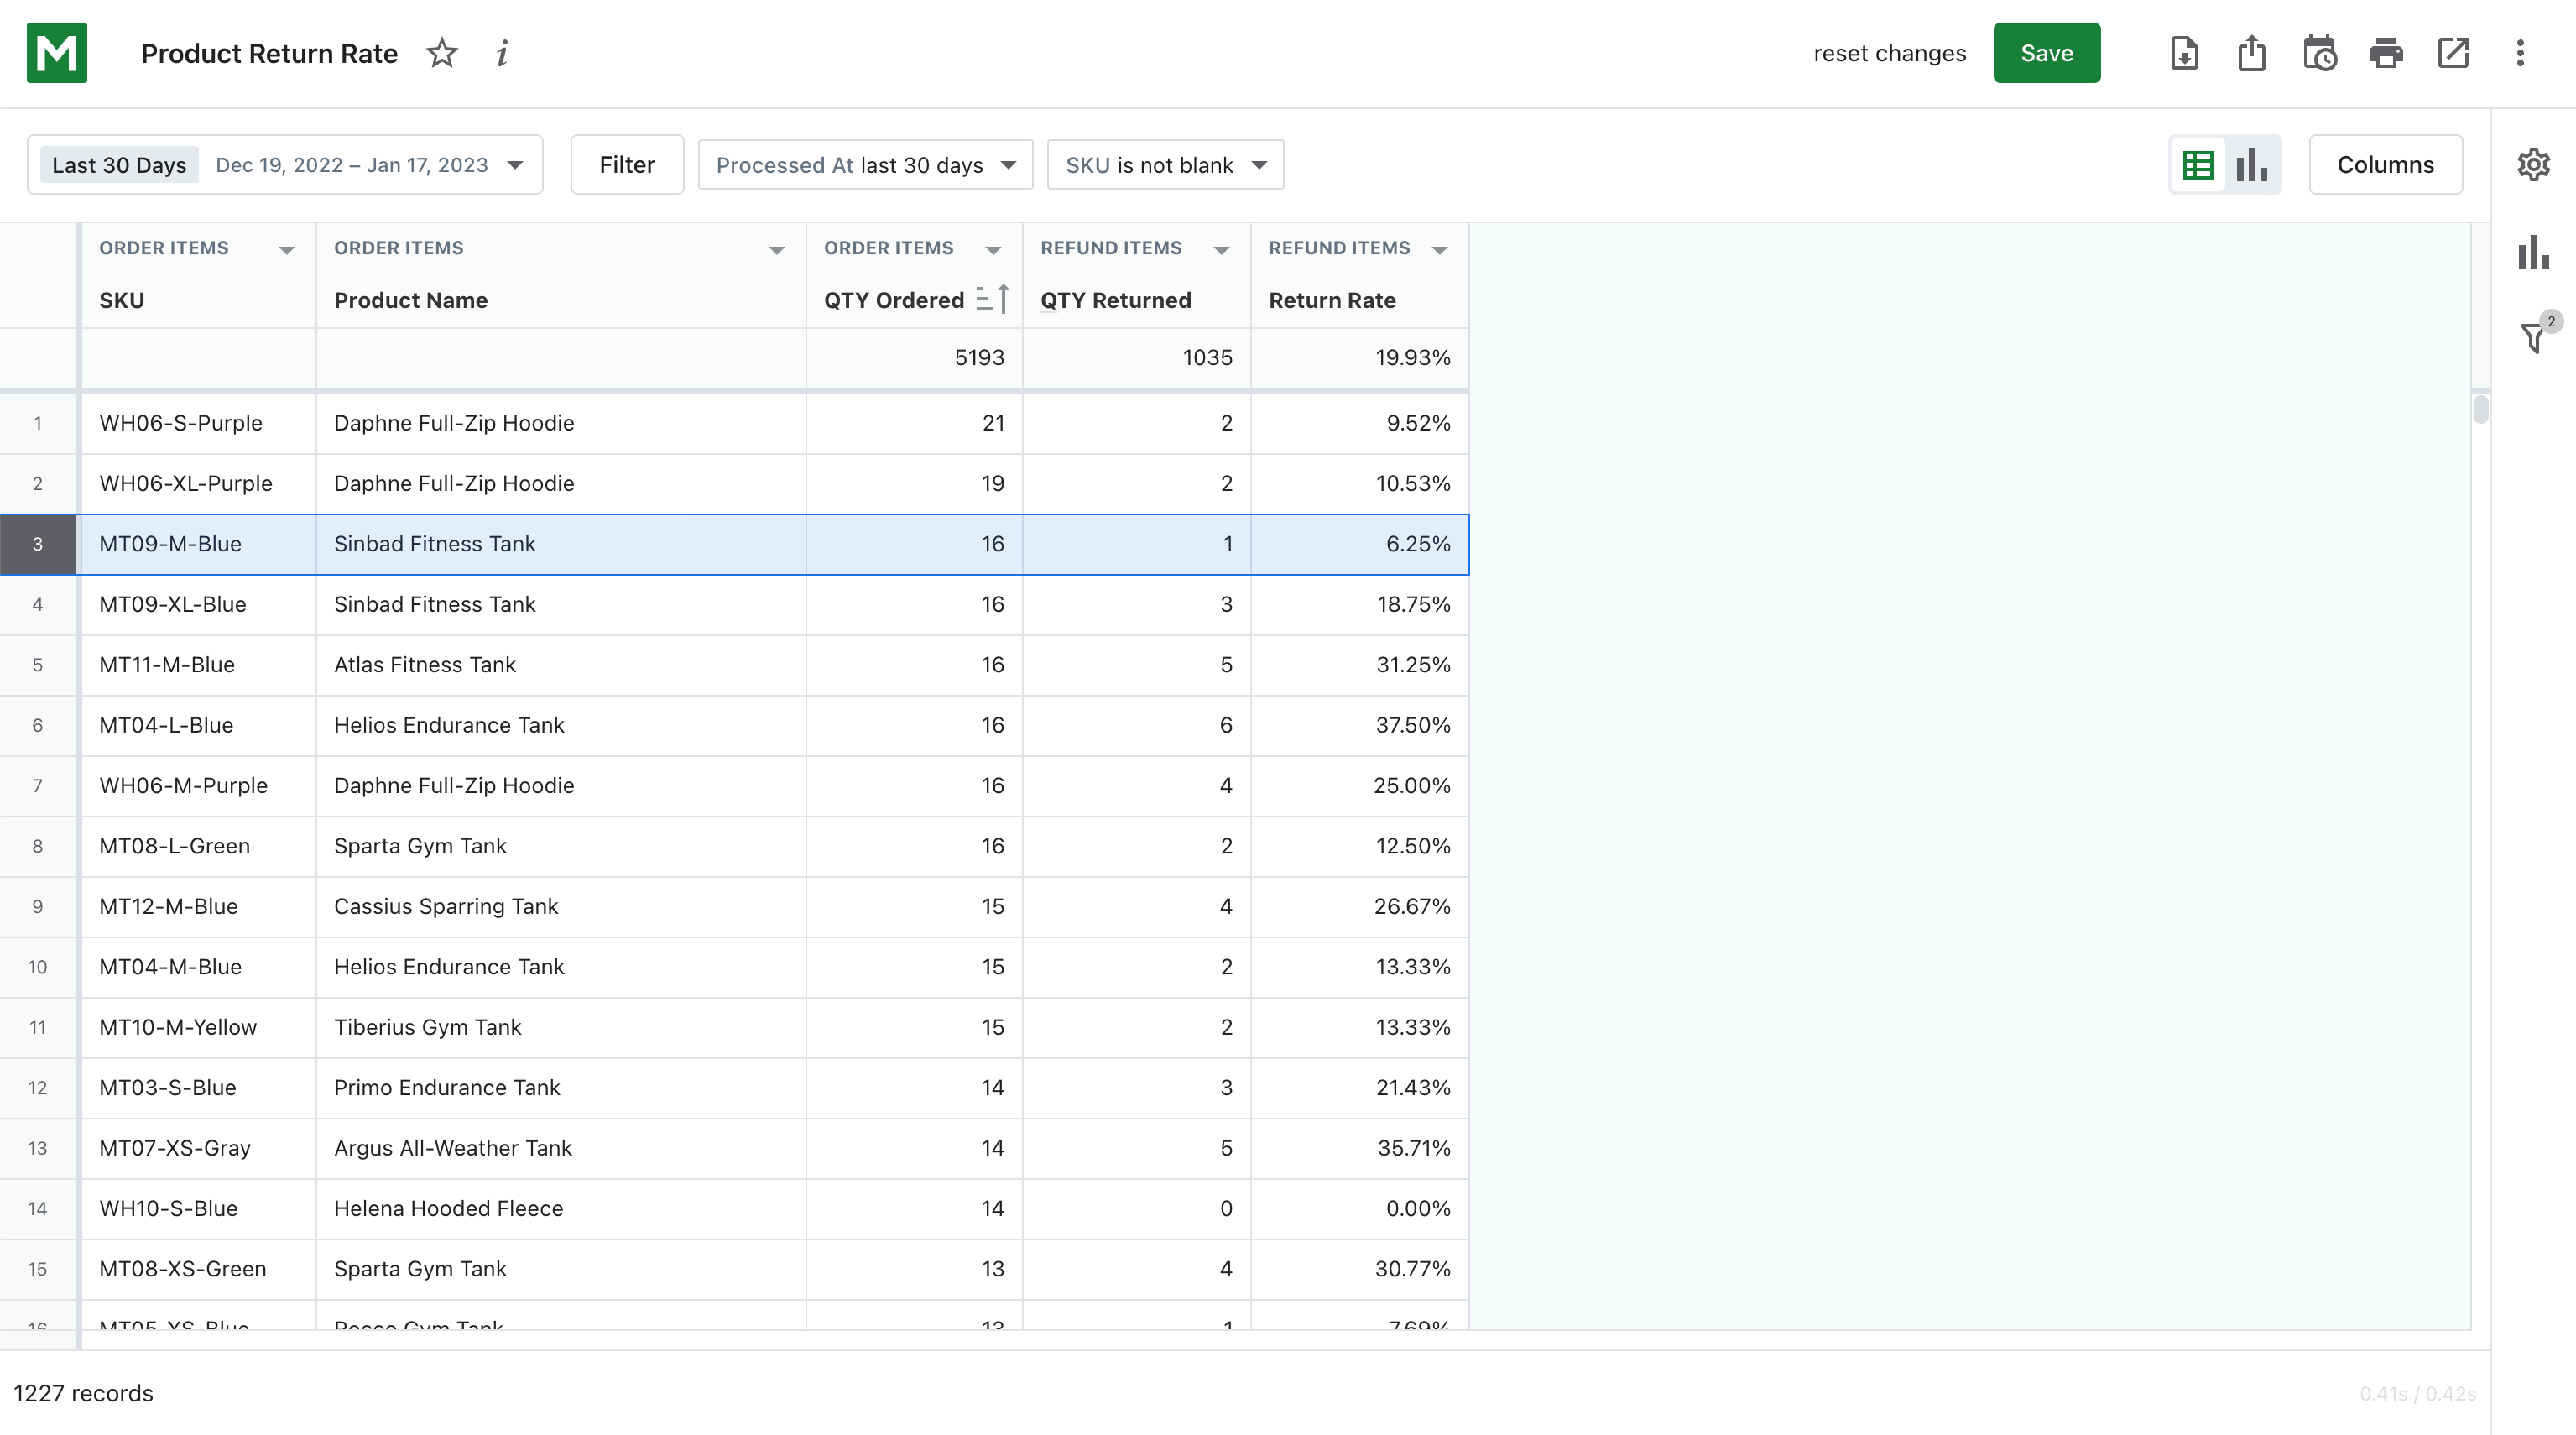This screenshot has height=1435, width=2576.
Task: Click the share export icon
Action: [x=2251, y=53]
